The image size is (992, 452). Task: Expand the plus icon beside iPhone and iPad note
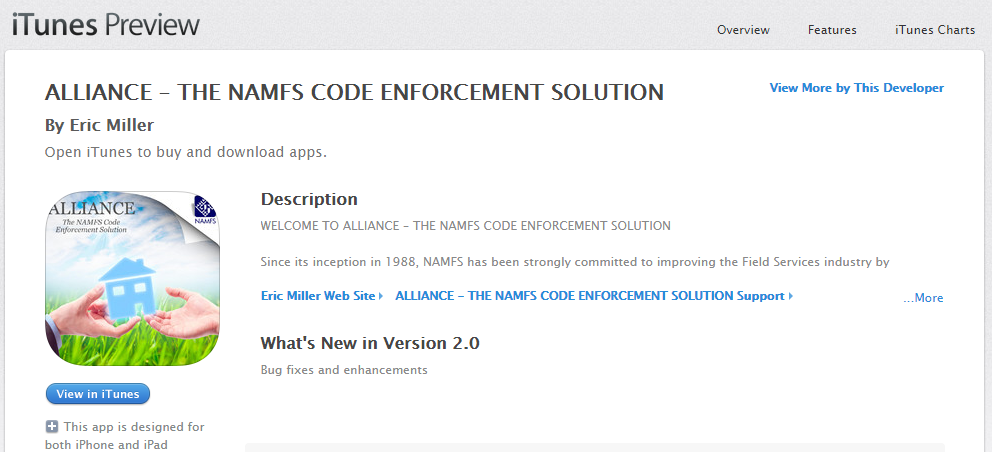(x=52, y=427)
